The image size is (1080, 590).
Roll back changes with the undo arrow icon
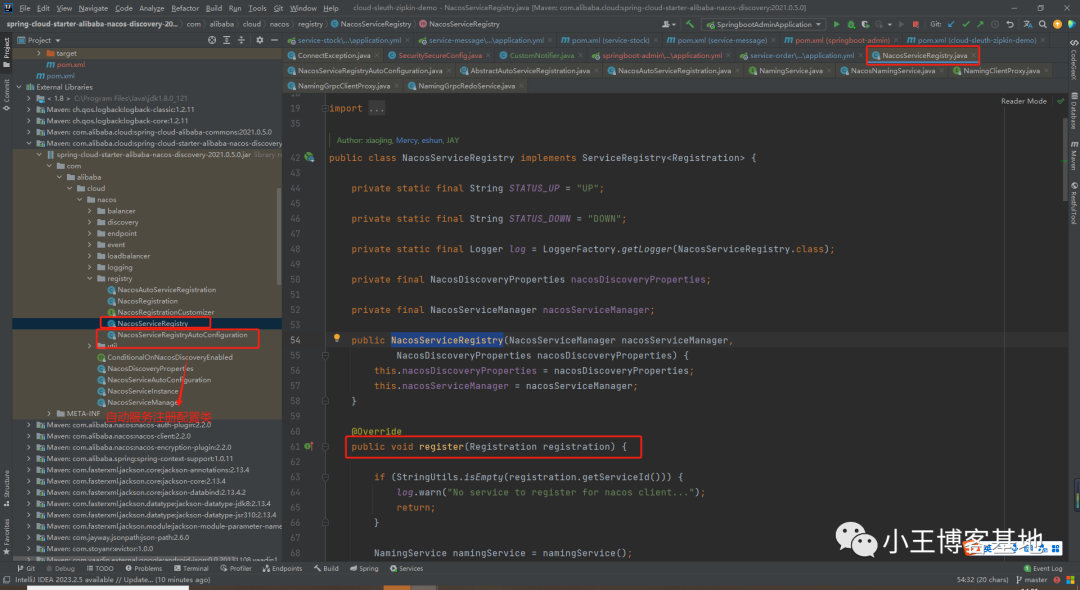pyautogui.click(x=1010, y=24)
